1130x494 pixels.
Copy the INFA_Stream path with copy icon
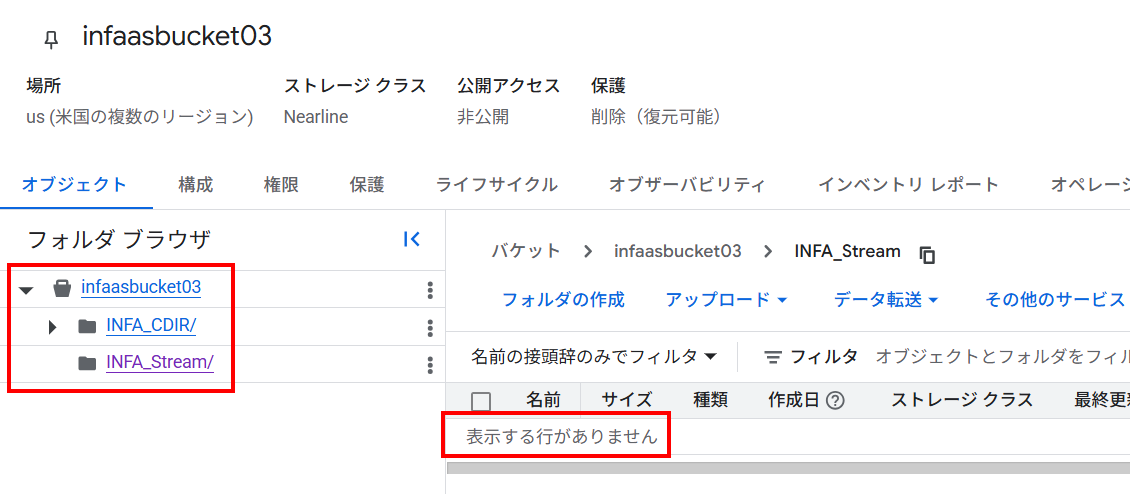pyautogui.click(x=927, y=254)
